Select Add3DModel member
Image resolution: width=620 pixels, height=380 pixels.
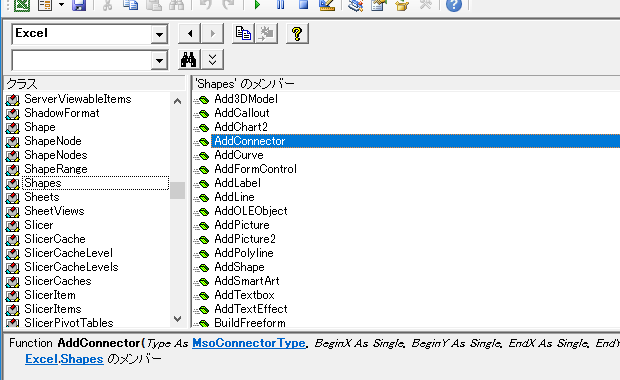point(246,99)
